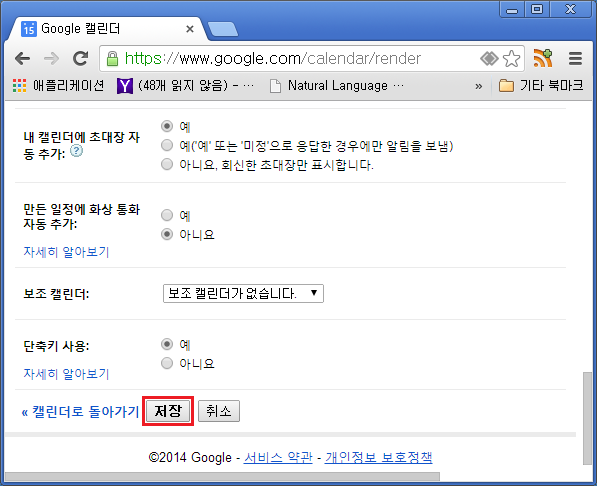The width and height of the screenshot is (597, 486).
Task: Select 예 for 화상 통화 자동 추가
Action: coord(167,215)
